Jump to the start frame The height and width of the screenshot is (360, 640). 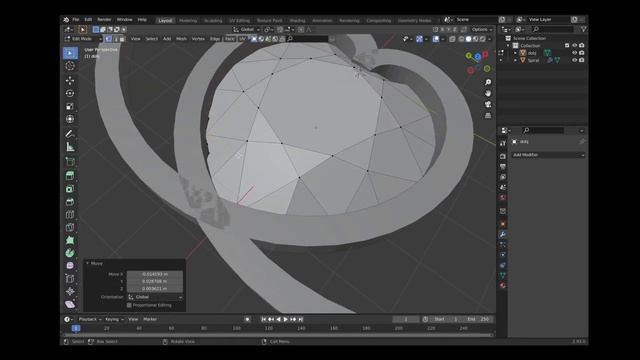(x=264, y=319)
